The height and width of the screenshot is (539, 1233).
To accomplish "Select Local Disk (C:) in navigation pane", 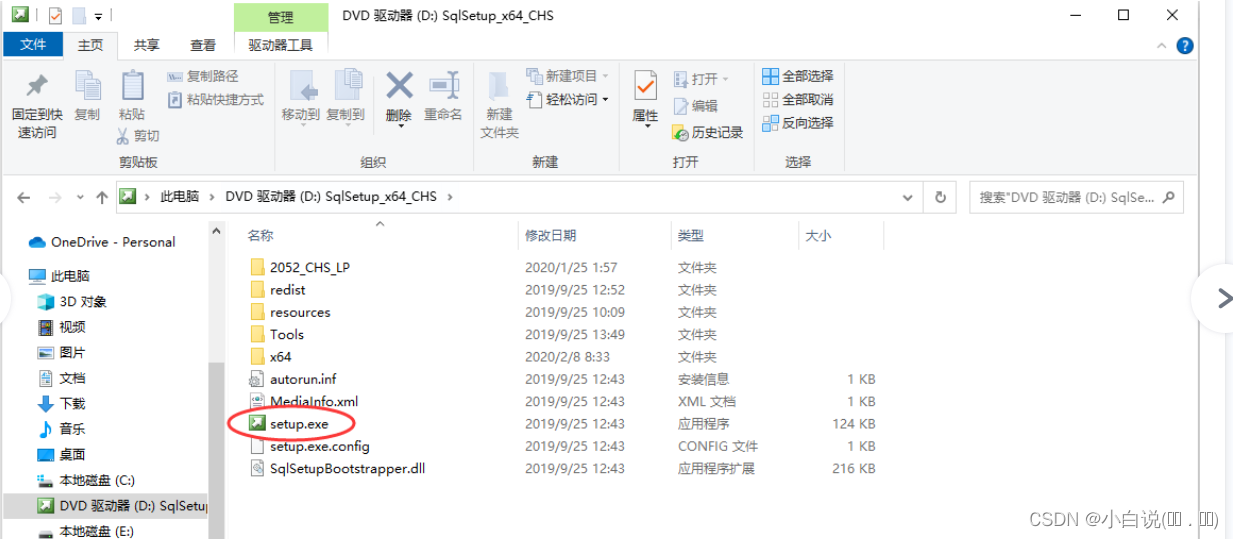I will click(x=85, y=480).
